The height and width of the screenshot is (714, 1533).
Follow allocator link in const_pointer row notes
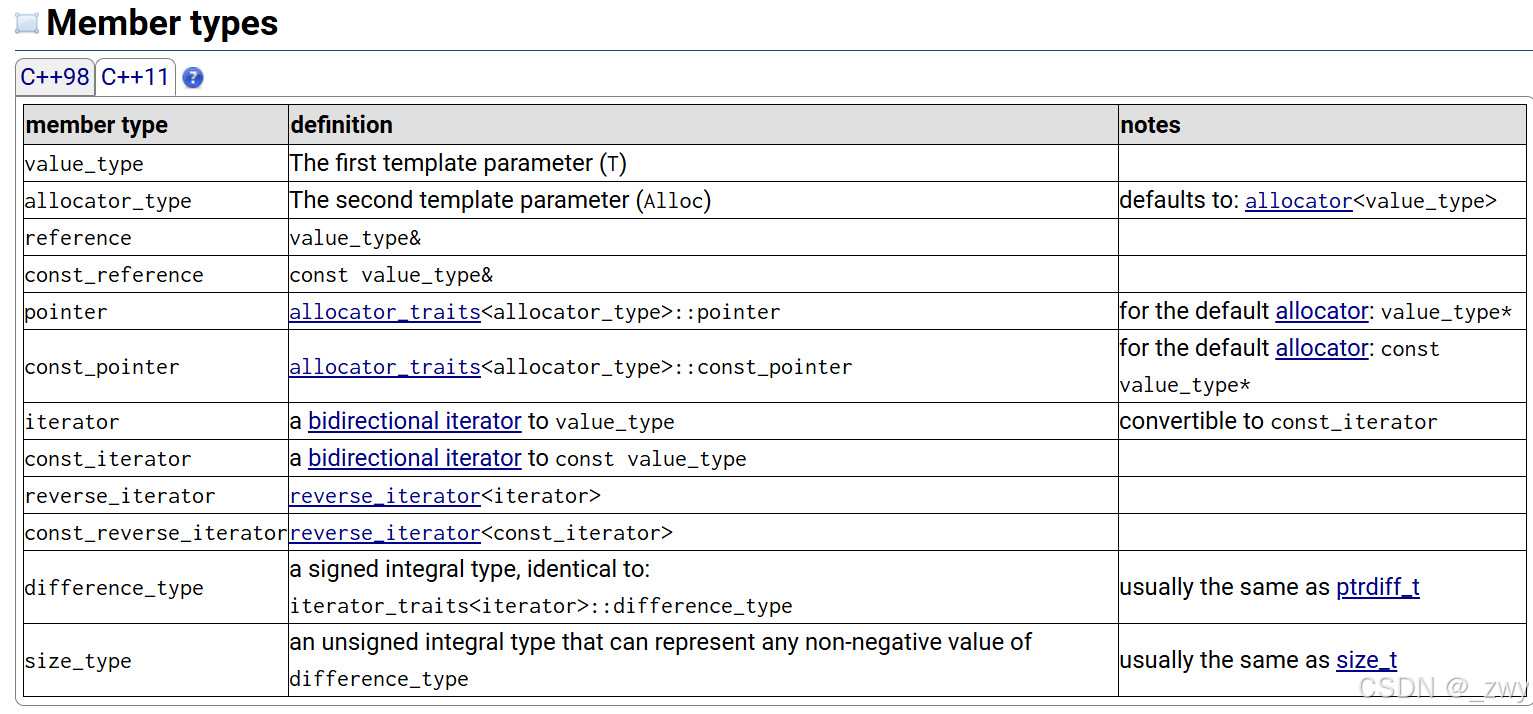(x=1321, y=348)
